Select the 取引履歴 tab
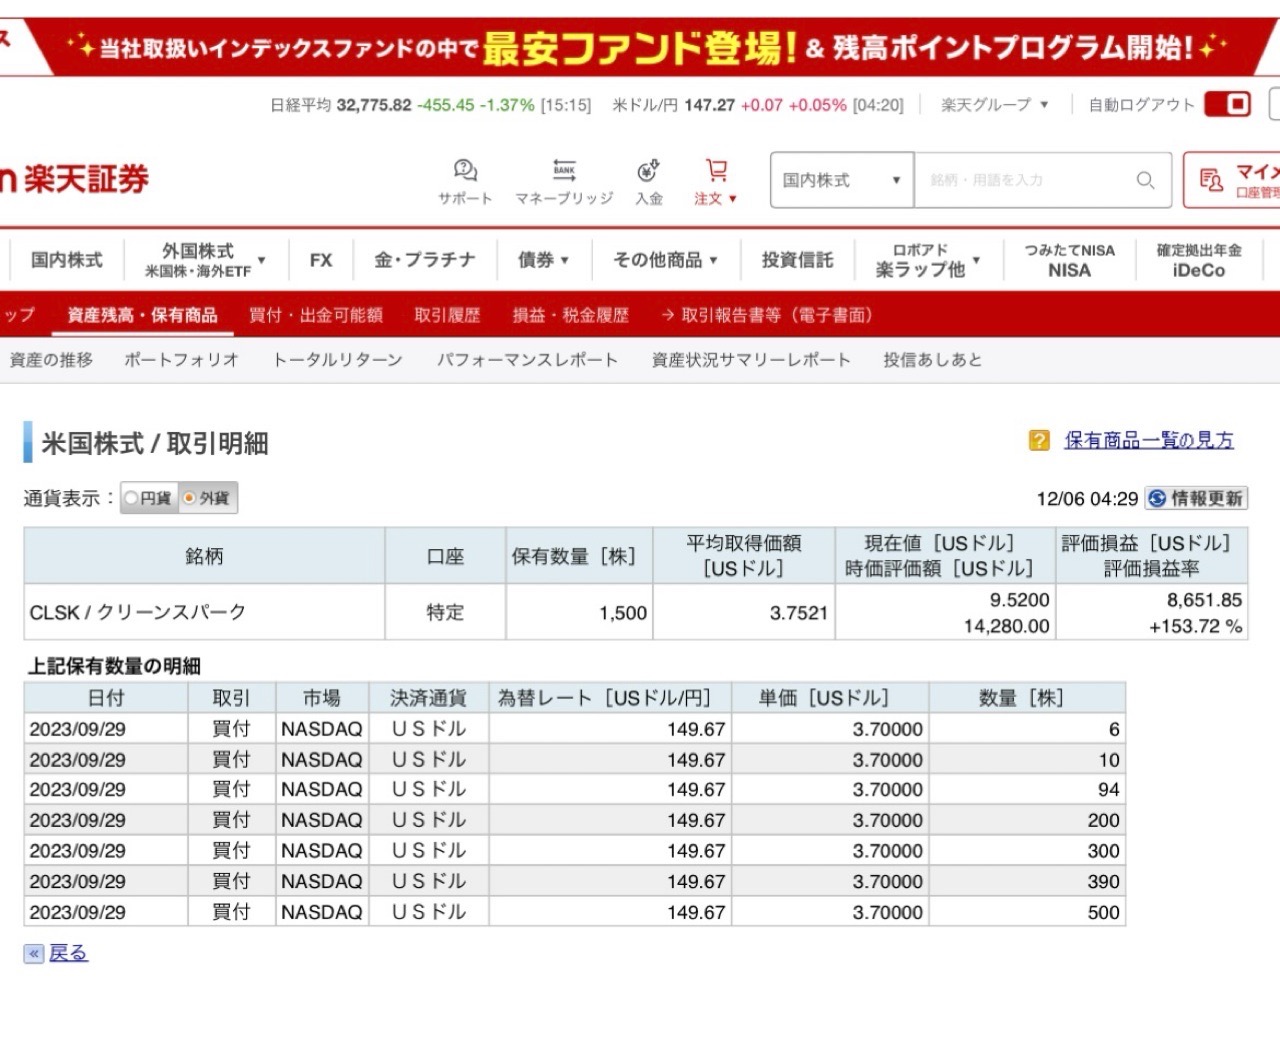This screenshot has height=1061, width=1280. 447,315
